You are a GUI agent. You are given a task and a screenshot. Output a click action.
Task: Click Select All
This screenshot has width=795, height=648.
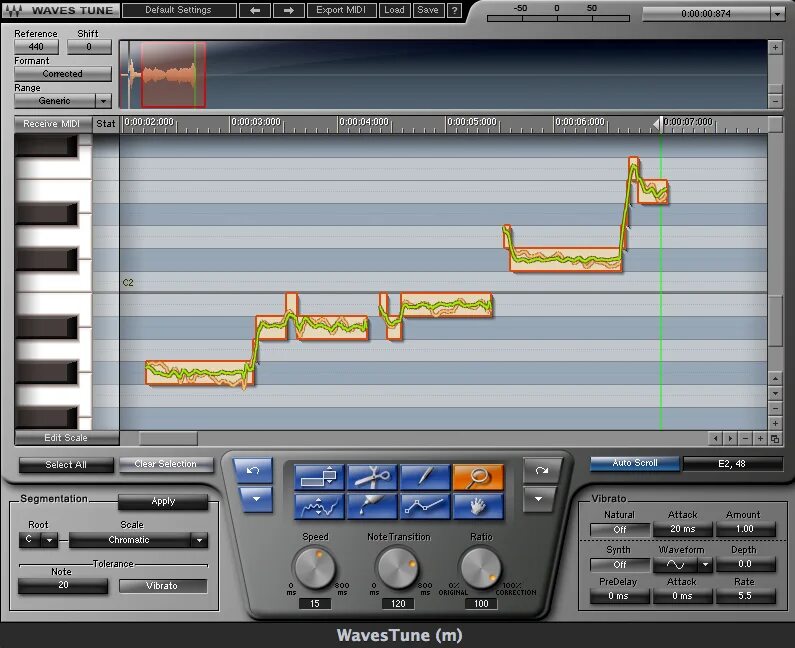[x=66, y=465]
